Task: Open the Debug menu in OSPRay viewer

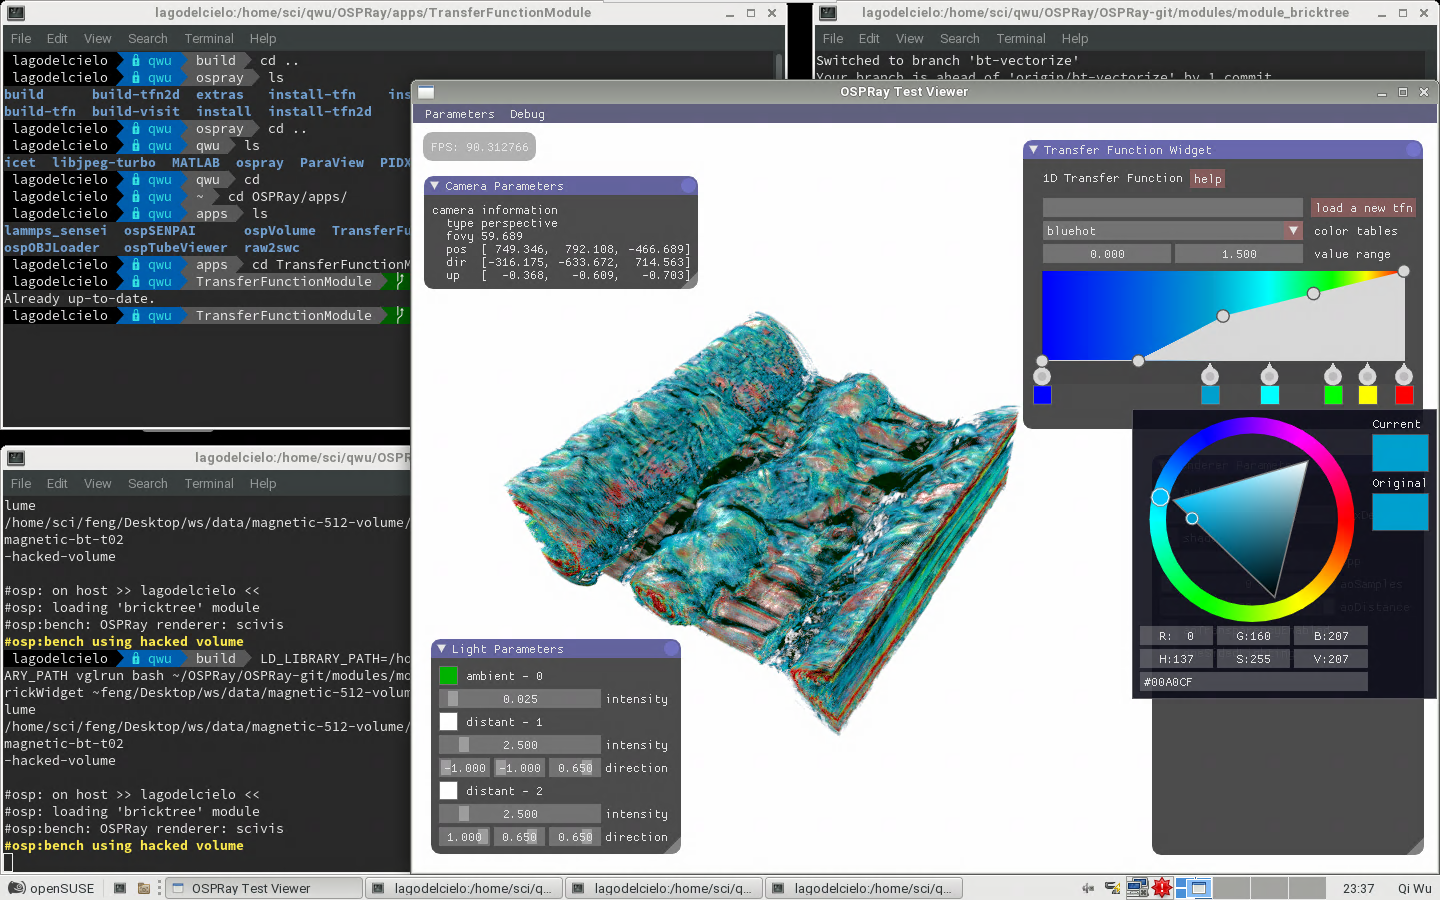Action: 527,114
